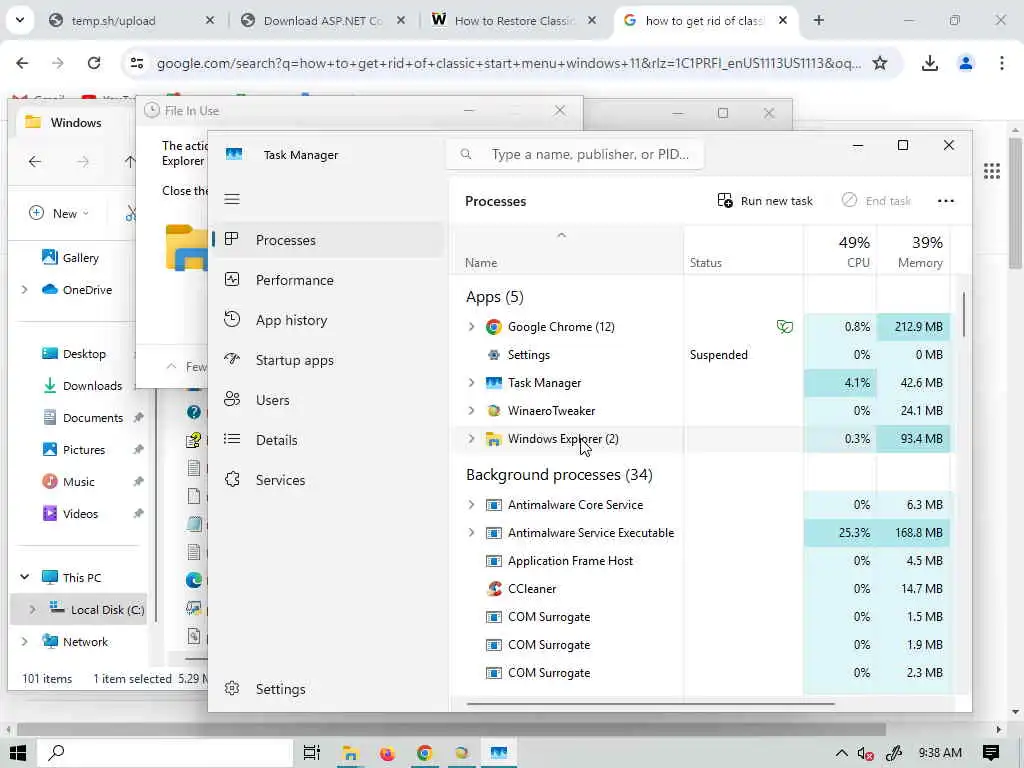This screenshot has width=1024, height=768.
Task: Expand OneDrive in File Explorer sidebar
Action: tap(24, 289)
